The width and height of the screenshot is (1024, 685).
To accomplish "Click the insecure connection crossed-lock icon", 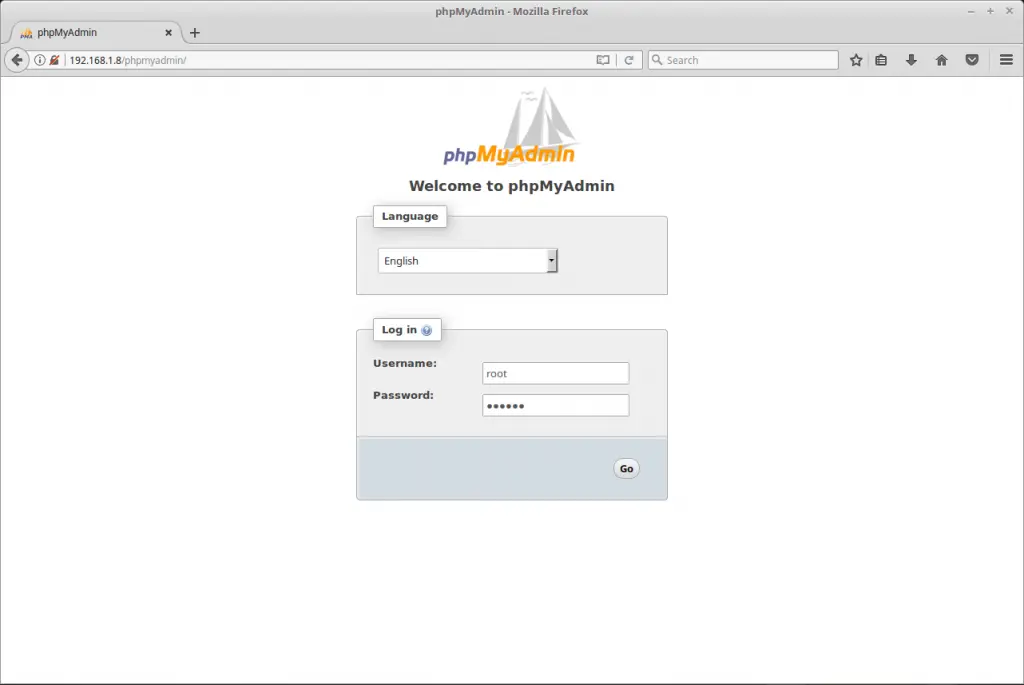I will [x=54, y=60].
